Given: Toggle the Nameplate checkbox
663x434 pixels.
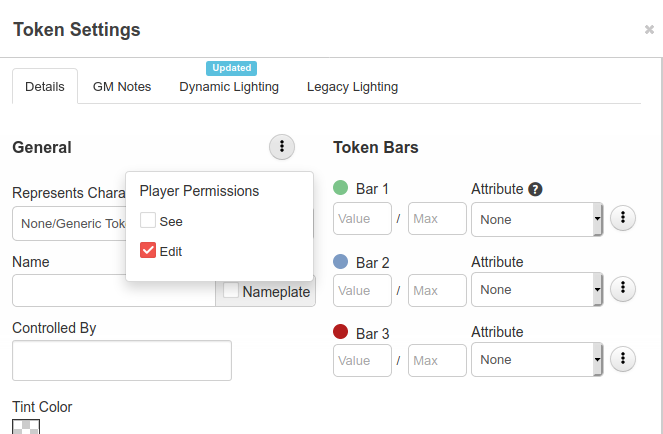Looking at the screenshot, I should 231,290.
